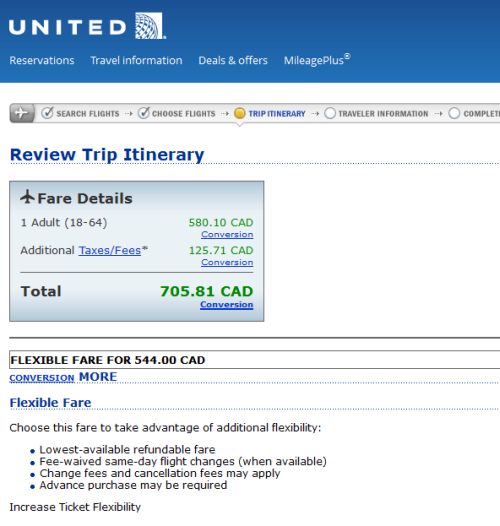
Task: Click Conversion under total 705.81 CAD
Action: [227, 304]
